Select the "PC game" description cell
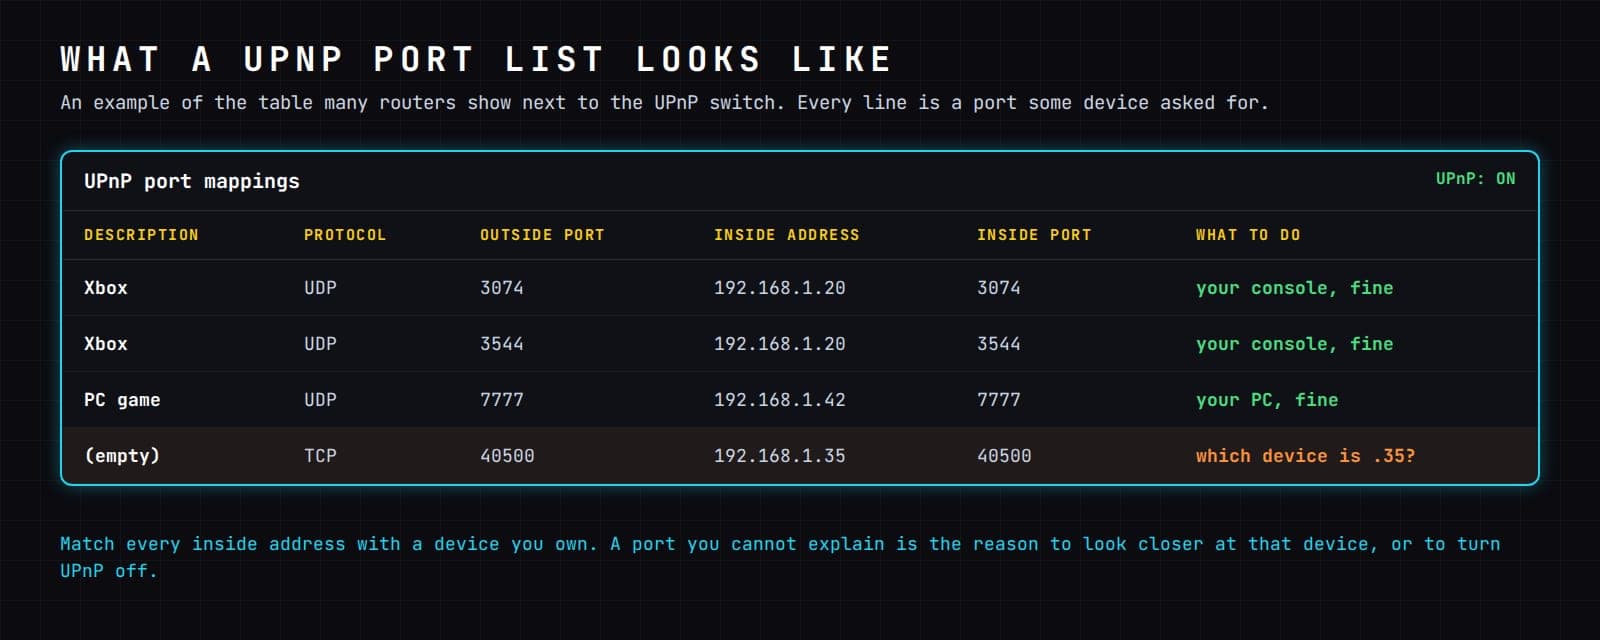The height and width of the screenshot is (640, 1600). (122, 400)
